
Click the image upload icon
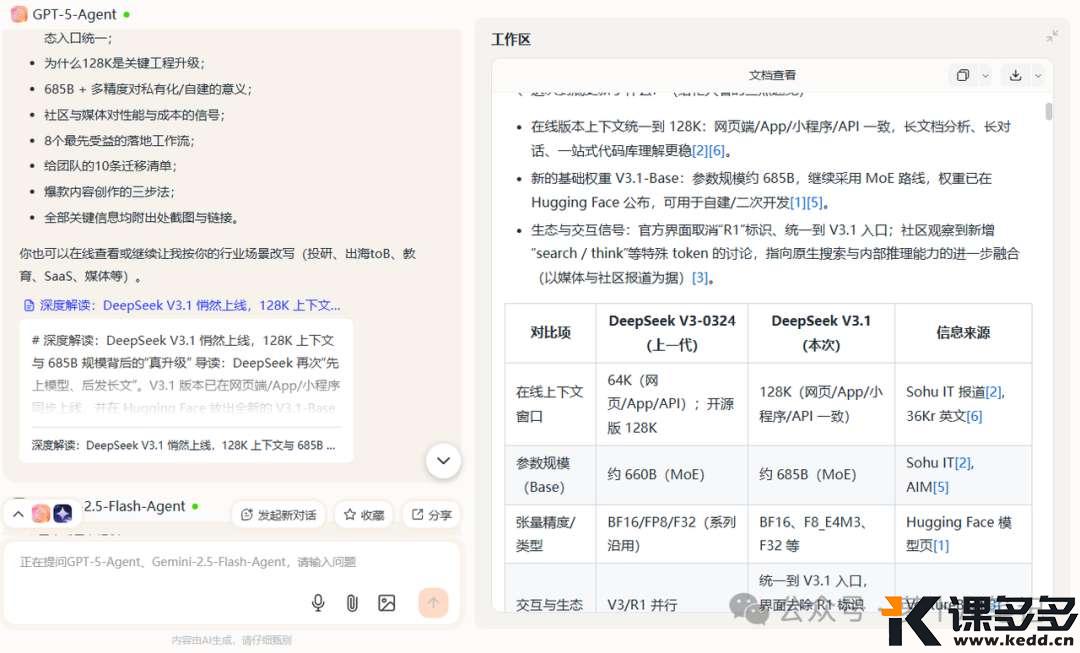point(386,603)
